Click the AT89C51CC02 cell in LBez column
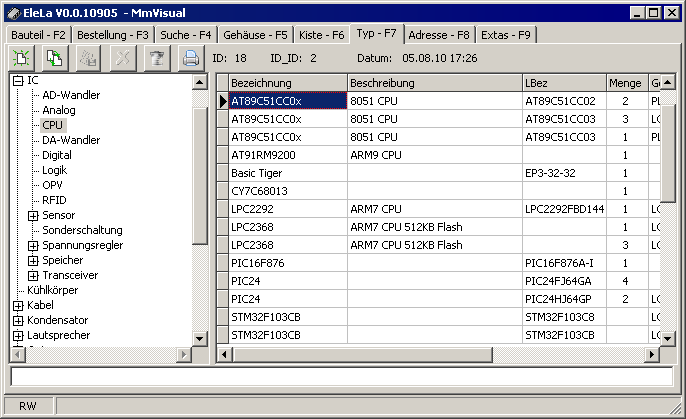The image size is (686, 419). coord(564,101)
